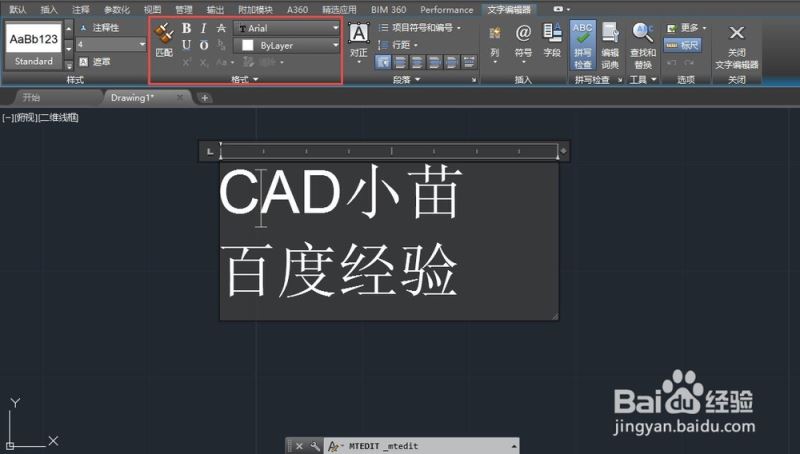The height and width of the screenshot is (454, 800).
Task: Switch to the 开始 file tab
Action: (32, 97)
